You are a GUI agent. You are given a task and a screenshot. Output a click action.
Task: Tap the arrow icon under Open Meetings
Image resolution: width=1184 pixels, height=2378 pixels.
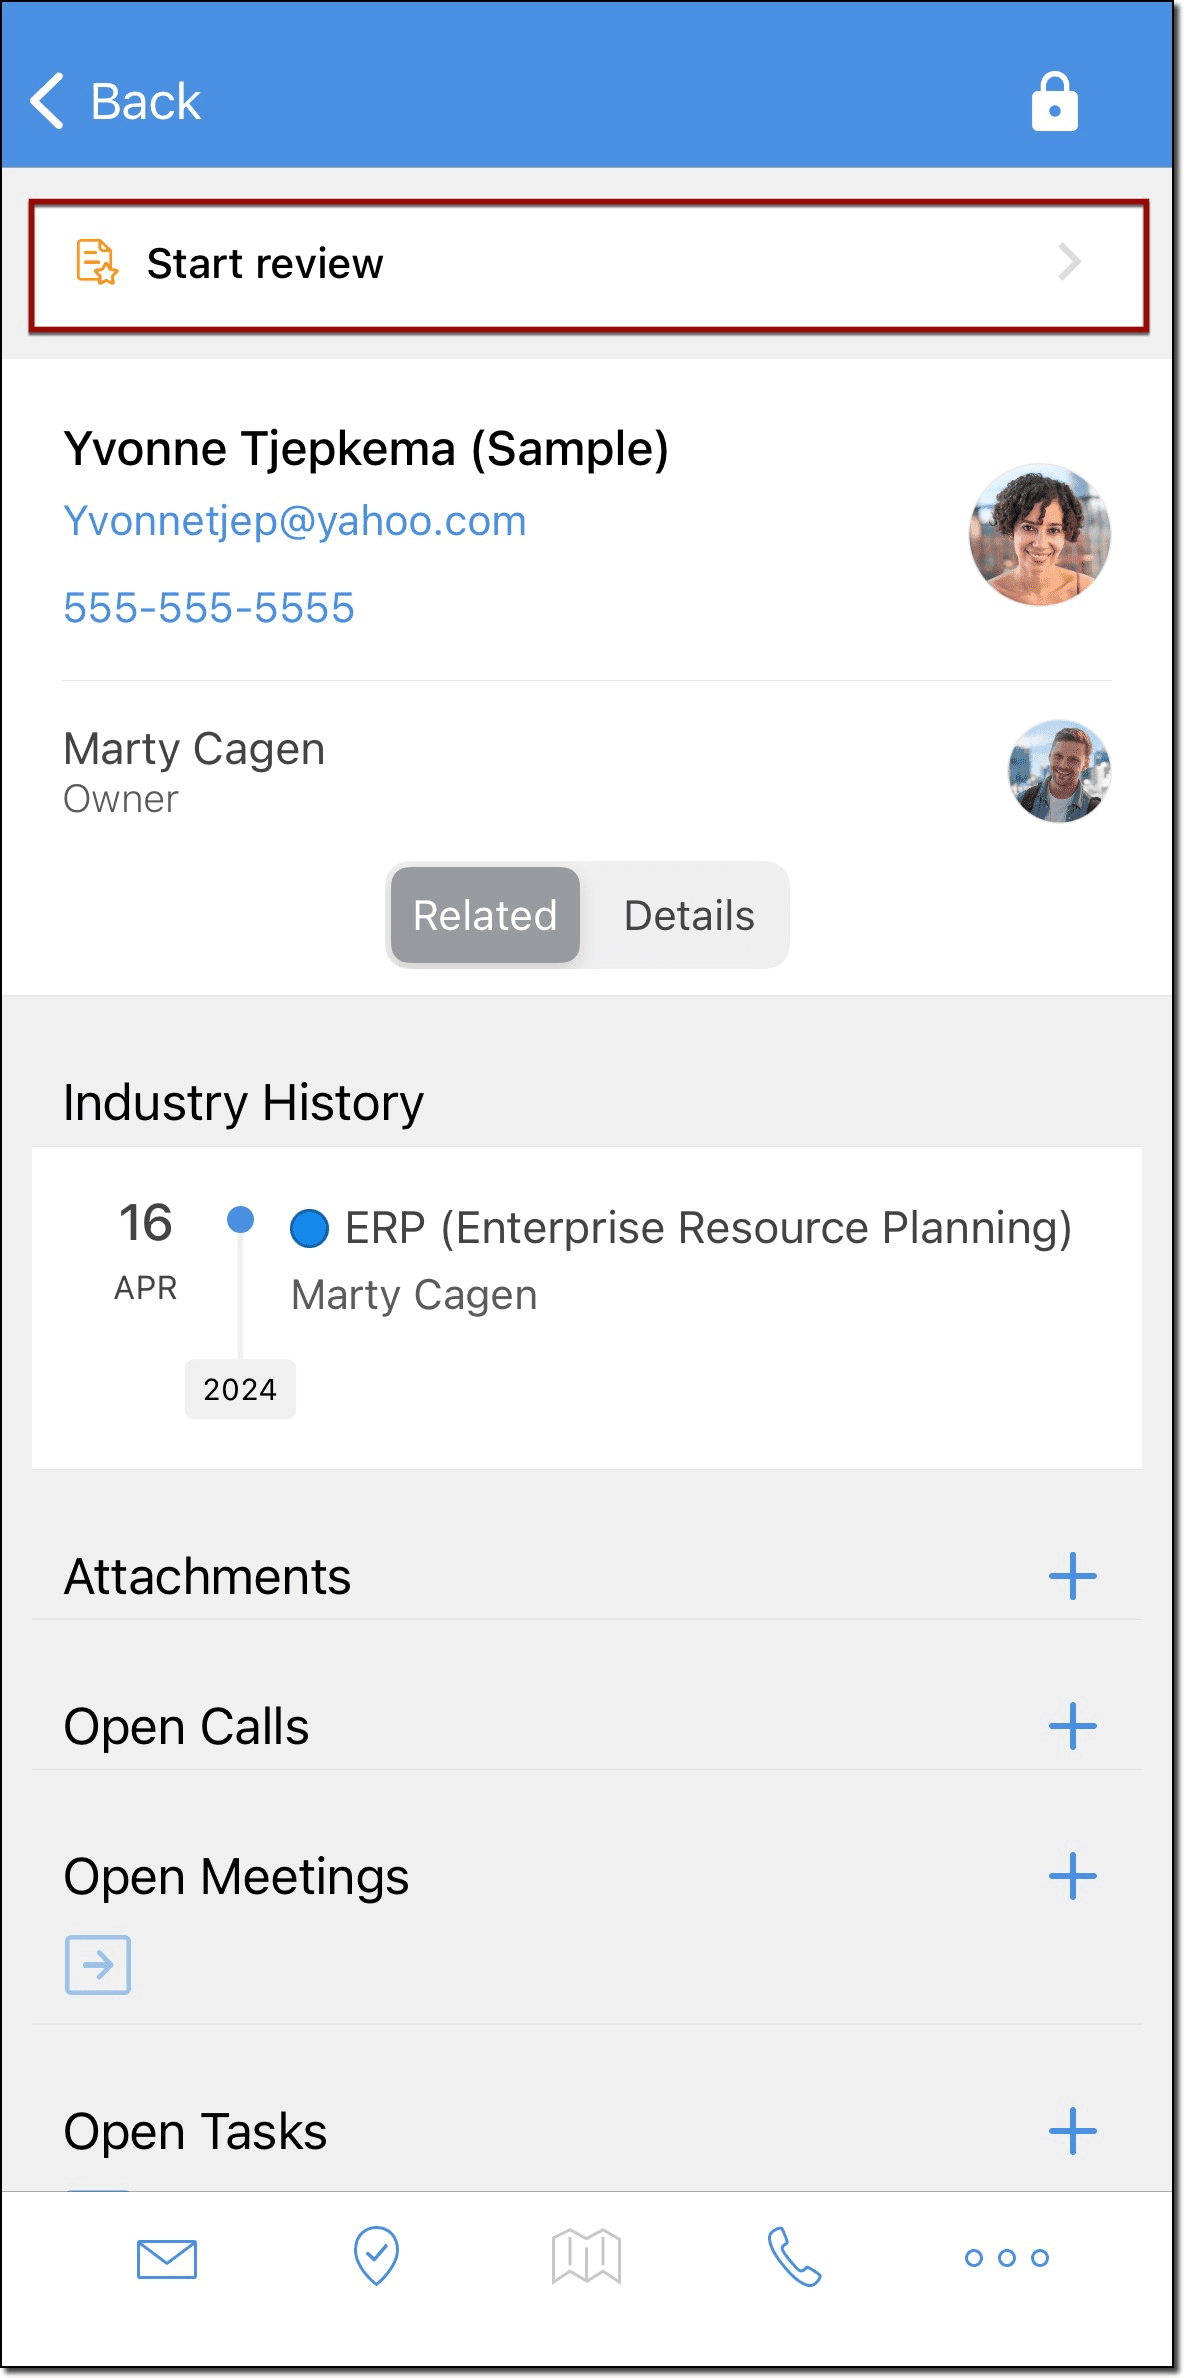[x=98, y=1964]
